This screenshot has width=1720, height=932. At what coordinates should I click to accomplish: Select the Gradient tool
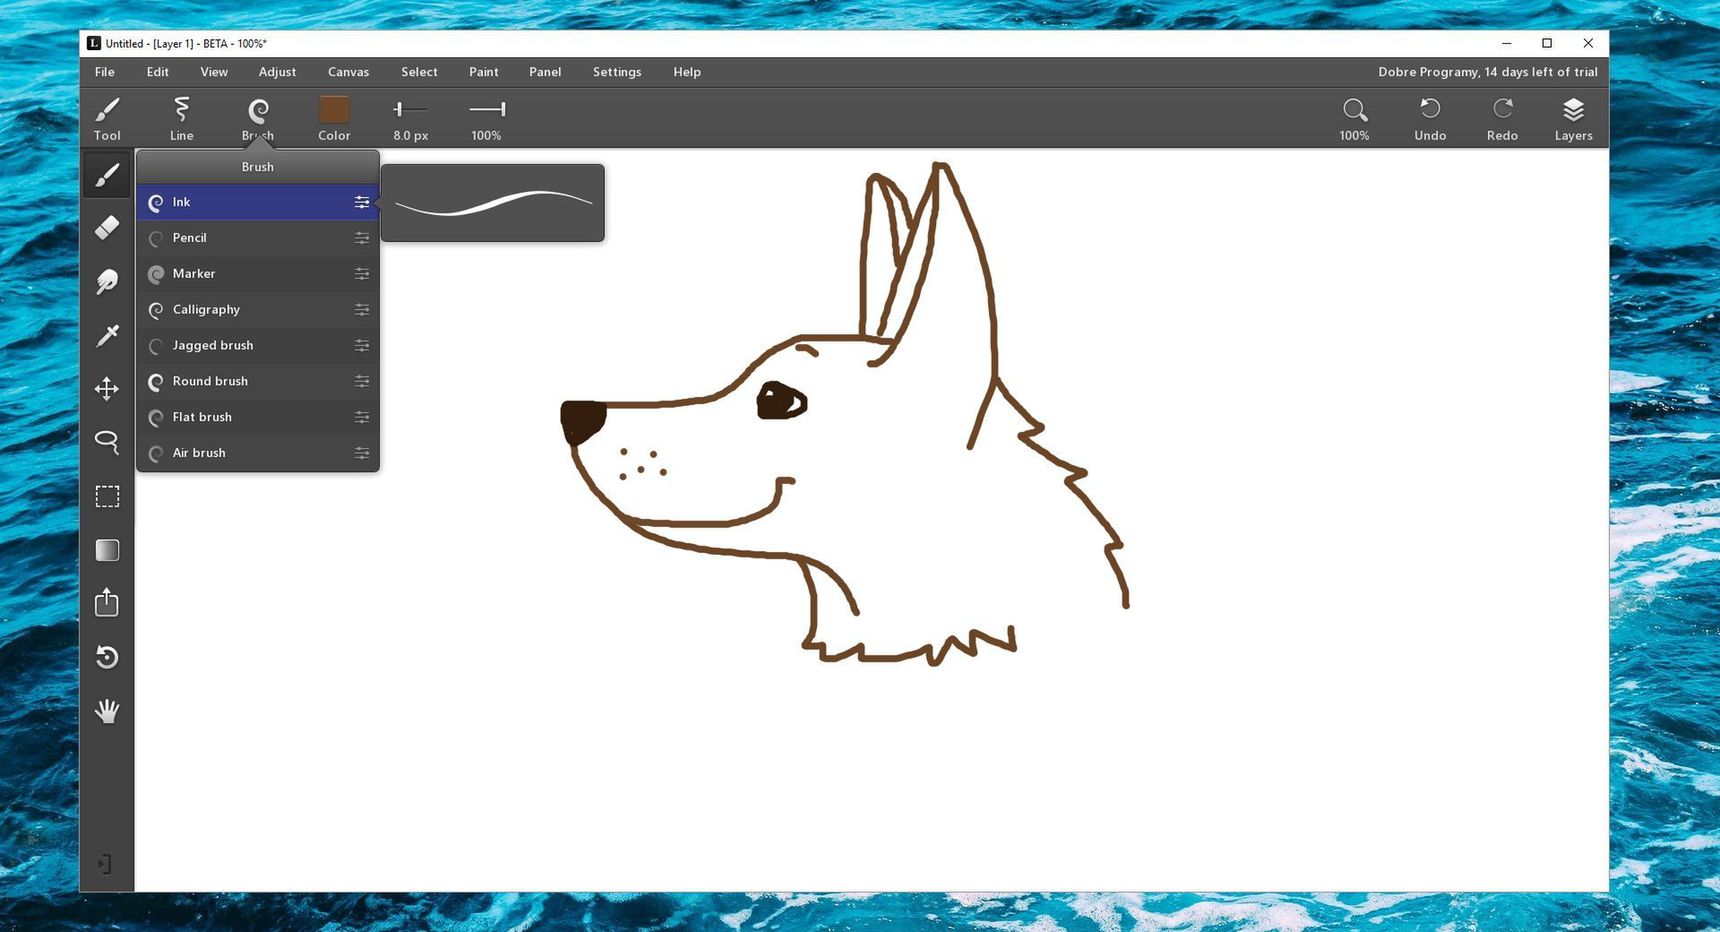point(107,550)
